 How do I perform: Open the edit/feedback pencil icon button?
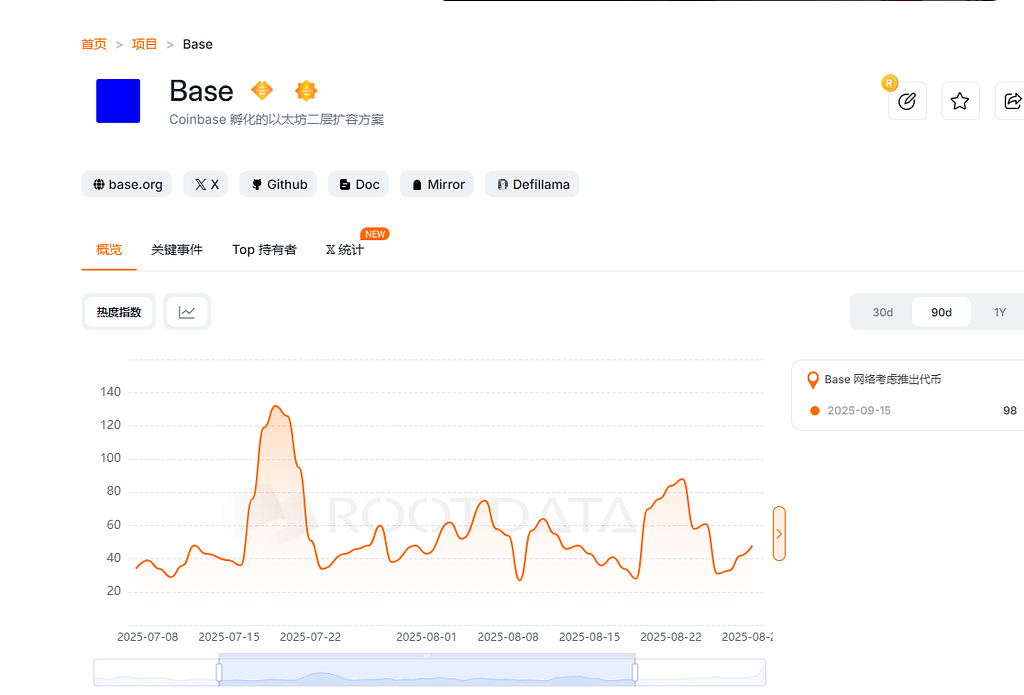[x=907, y=101]
